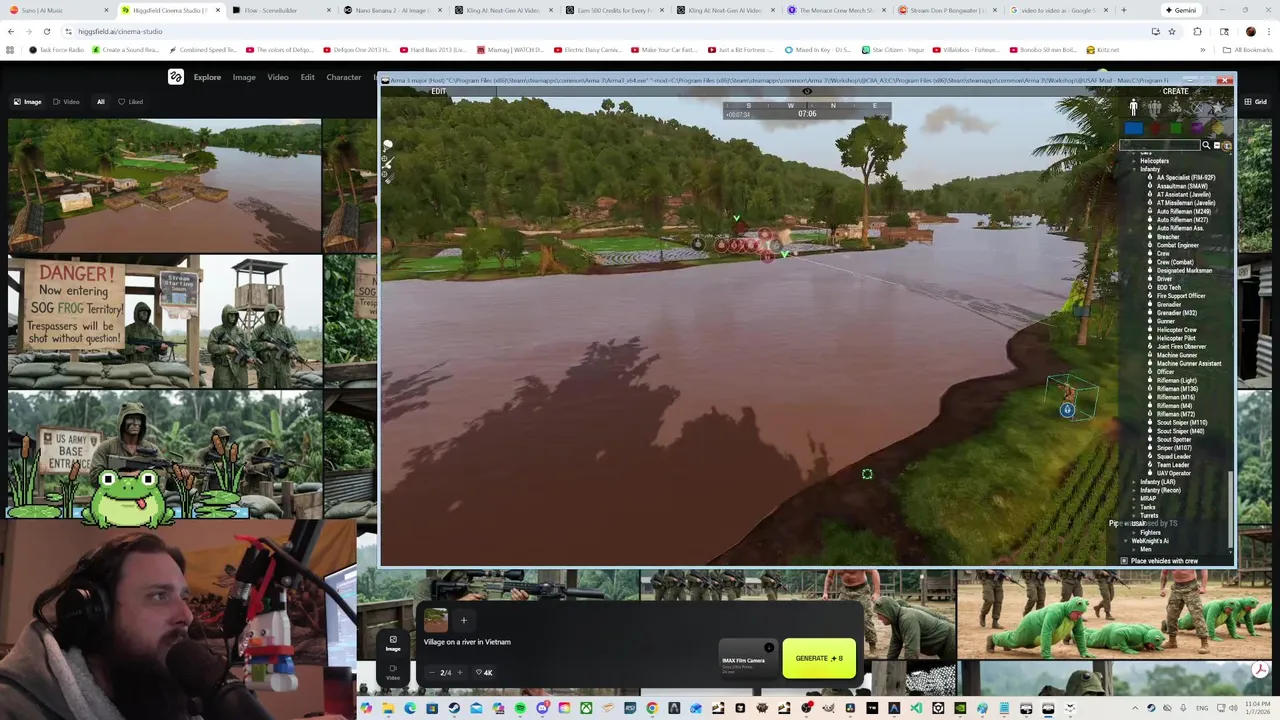Click the prompt text 'Village on a river in Vietnam'
Screen dimensions: 1280x720
(467, 642)
